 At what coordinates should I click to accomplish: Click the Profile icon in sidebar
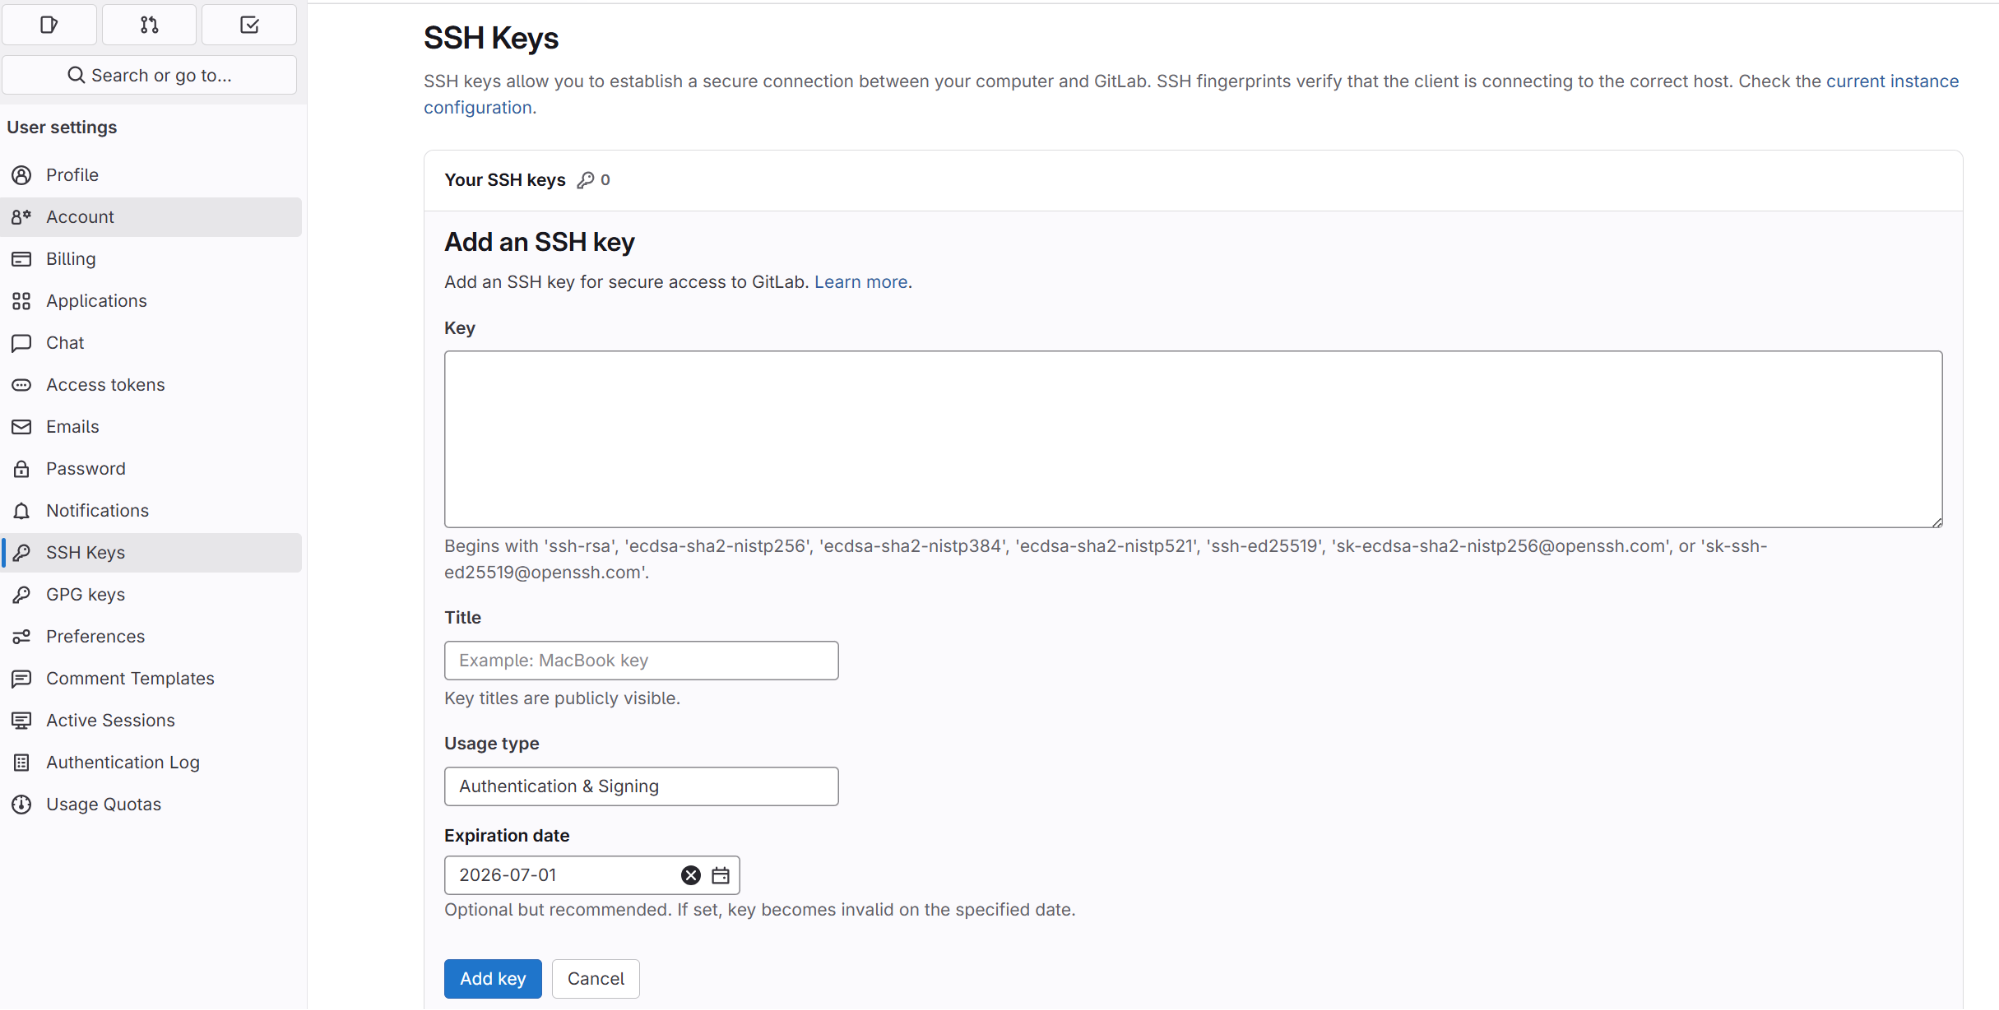point(21,175)
